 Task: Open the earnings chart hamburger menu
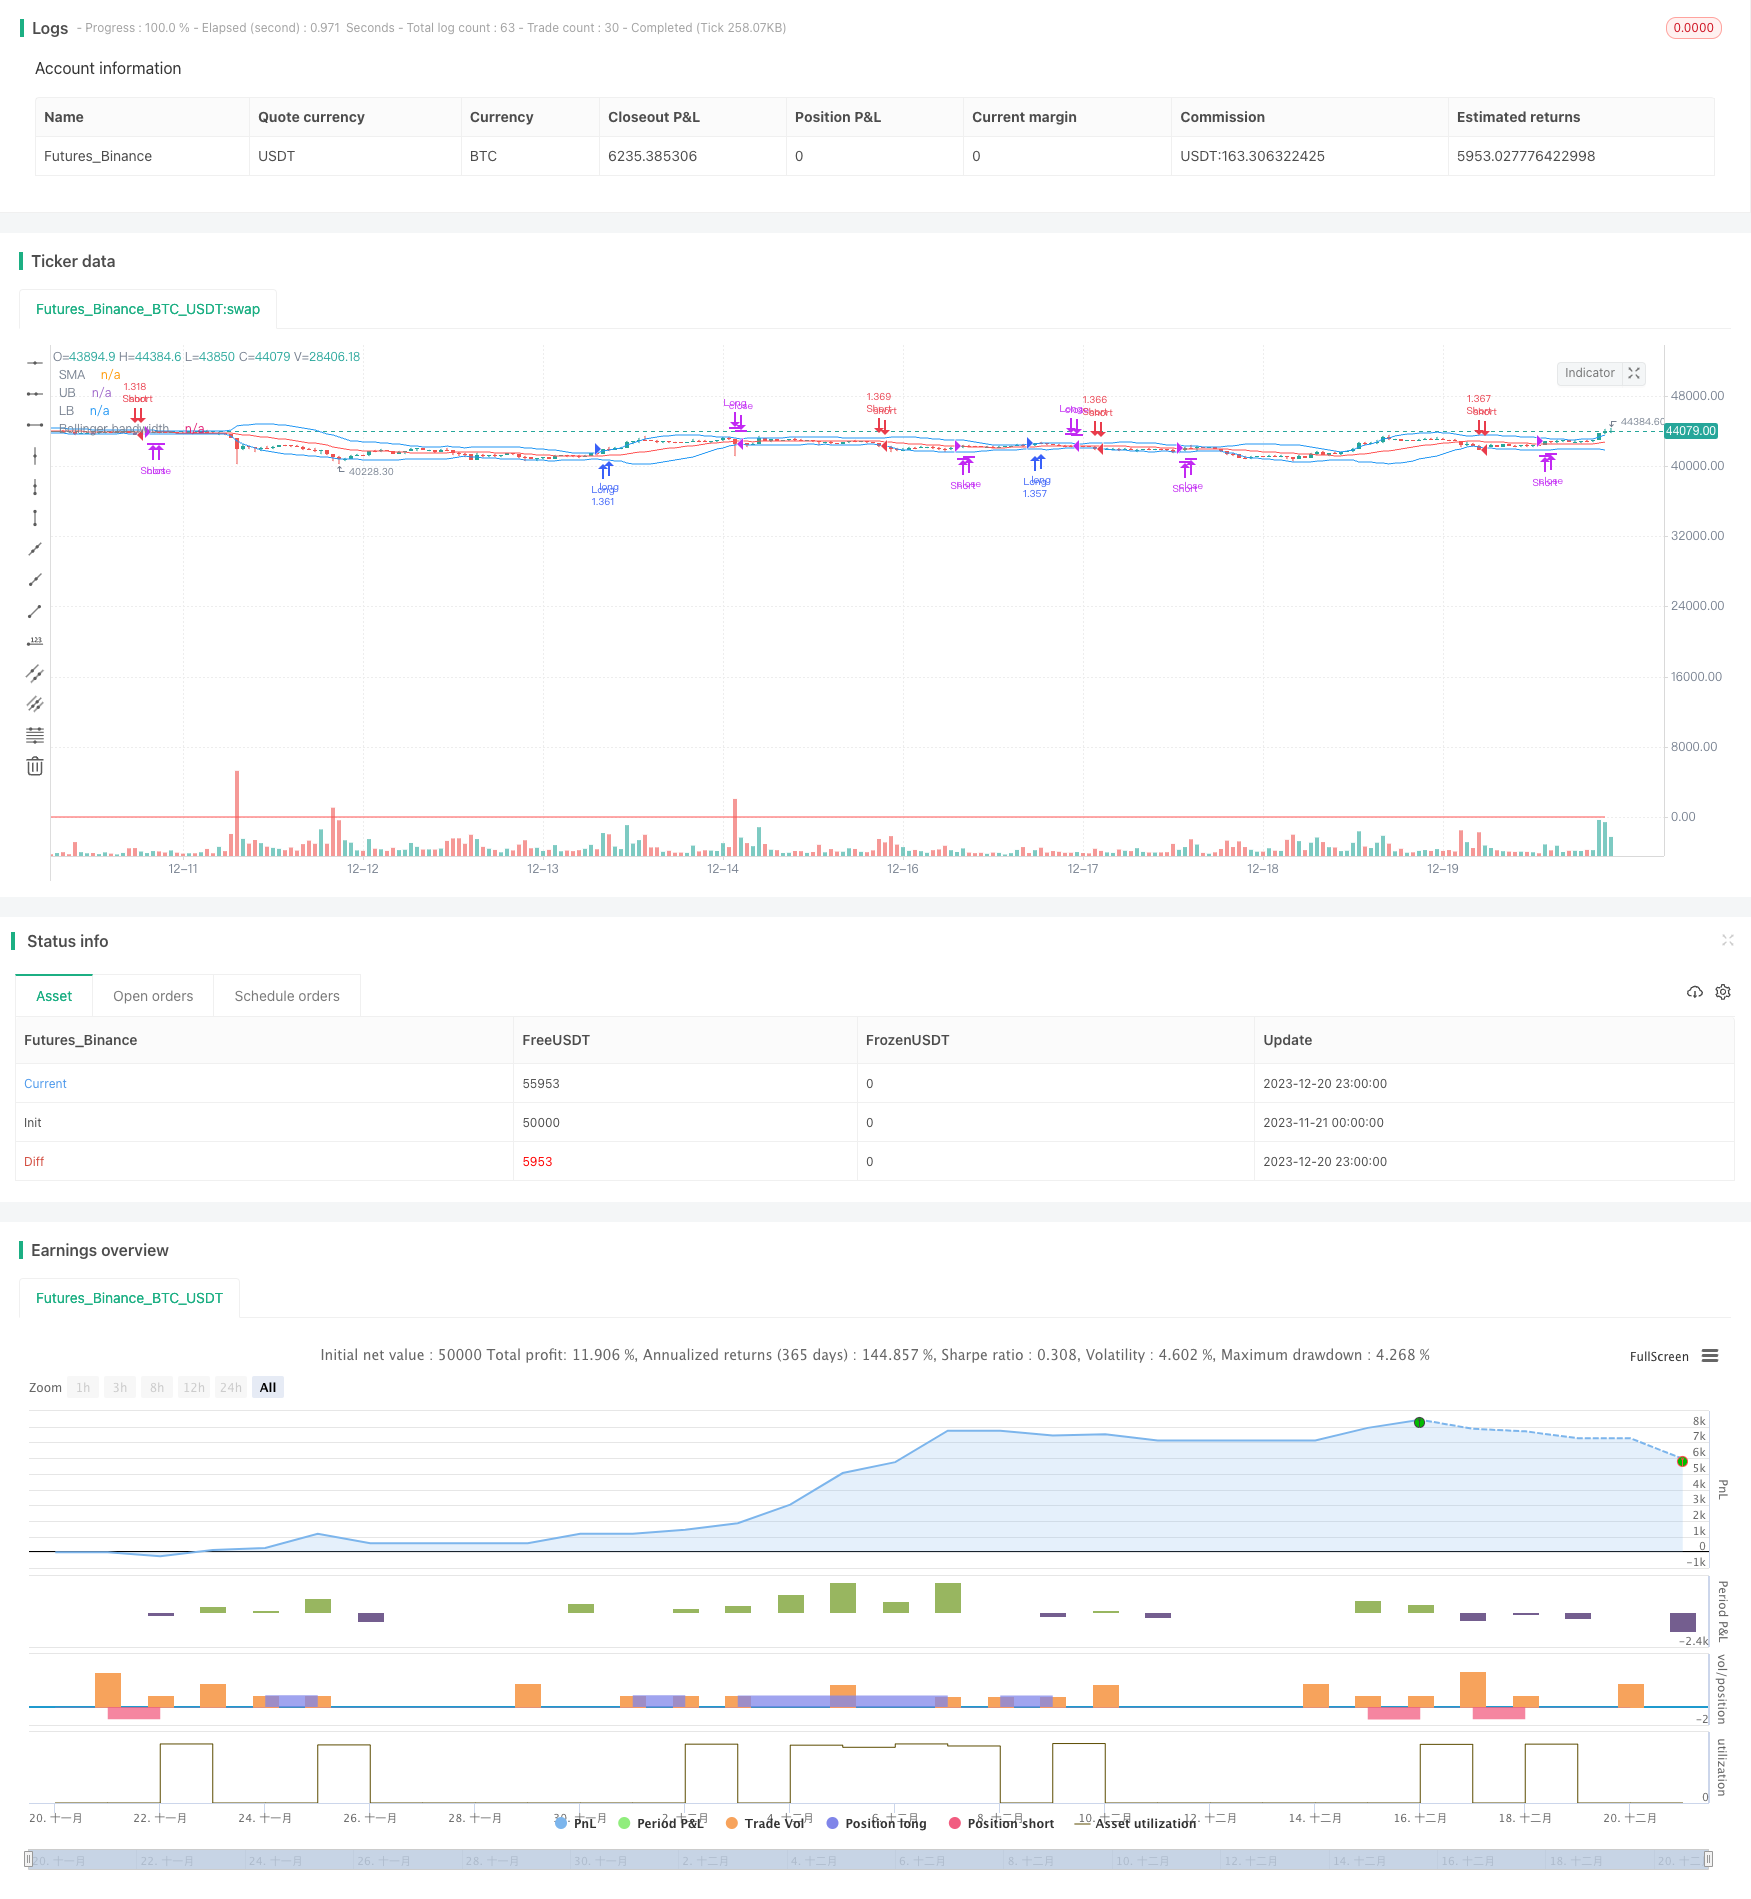coord(1710,1356)
